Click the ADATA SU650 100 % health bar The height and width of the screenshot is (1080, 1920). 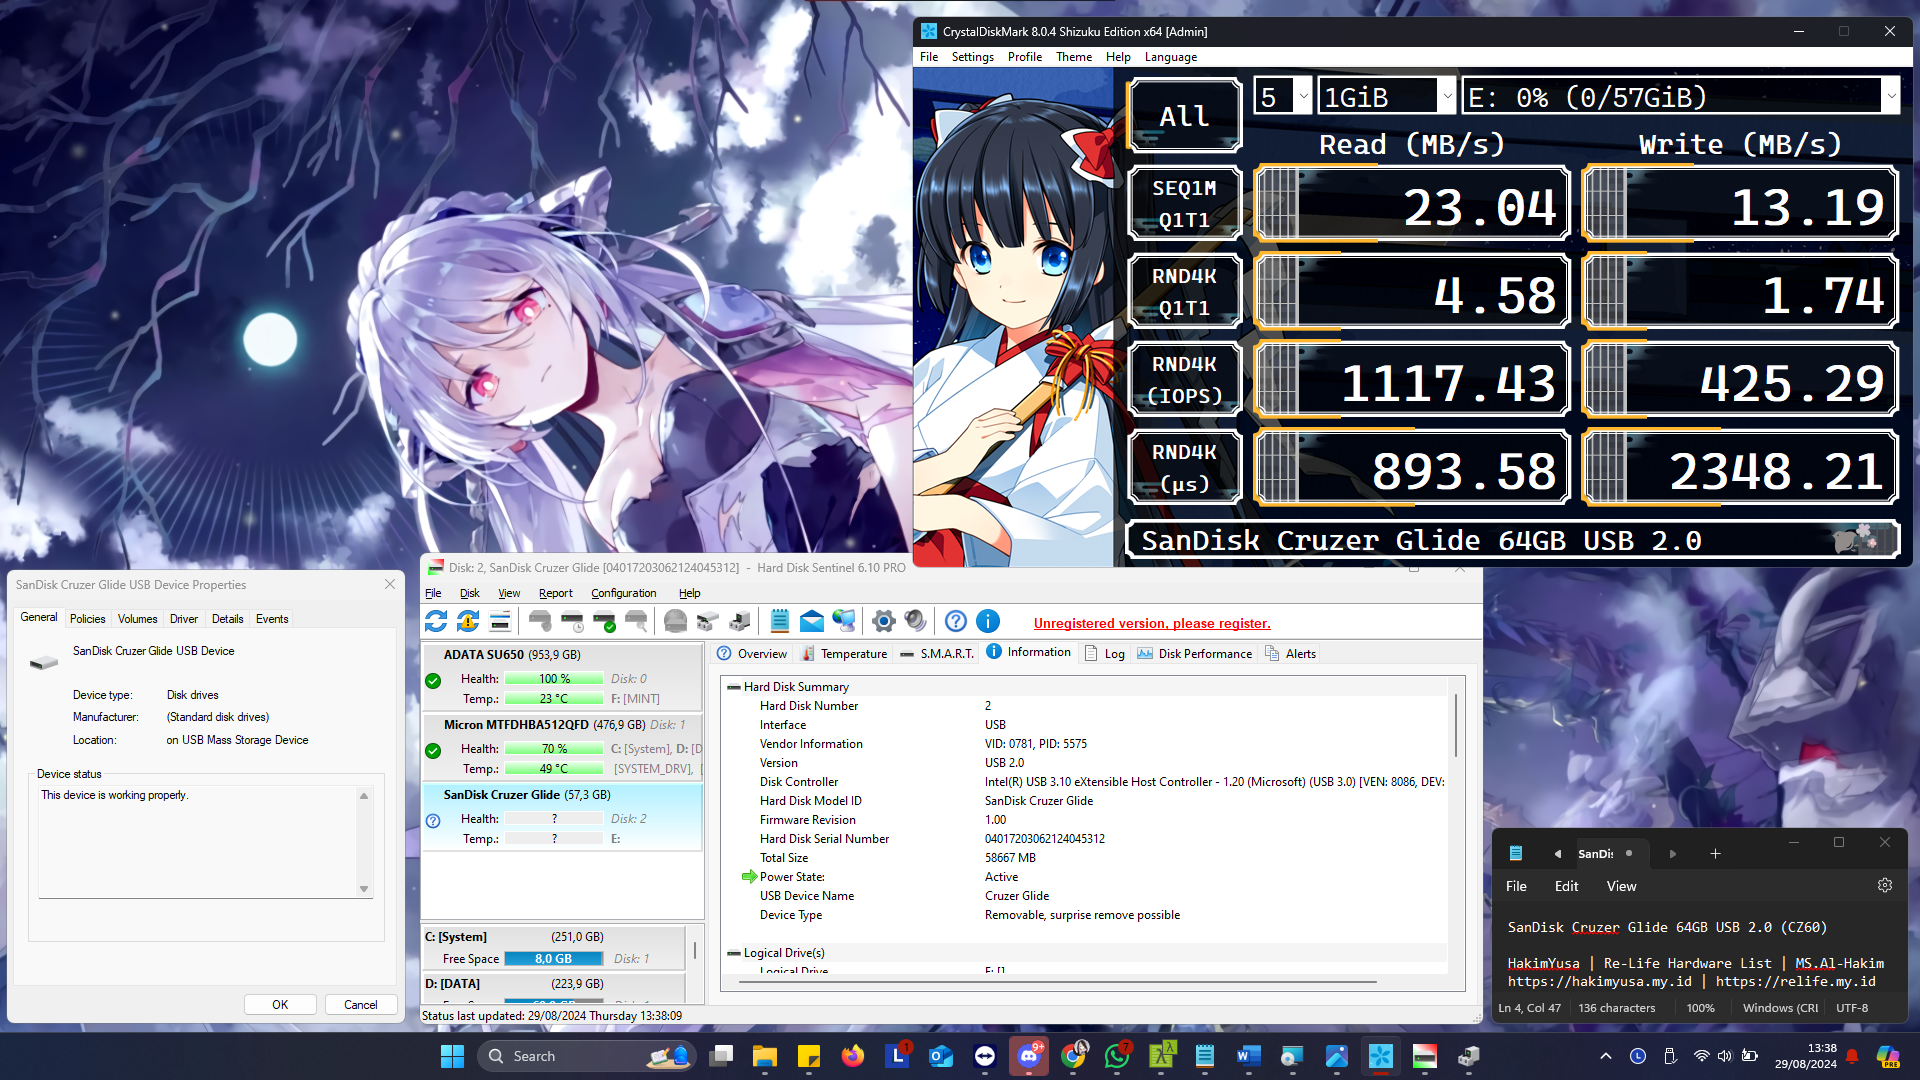coord(554,679)
